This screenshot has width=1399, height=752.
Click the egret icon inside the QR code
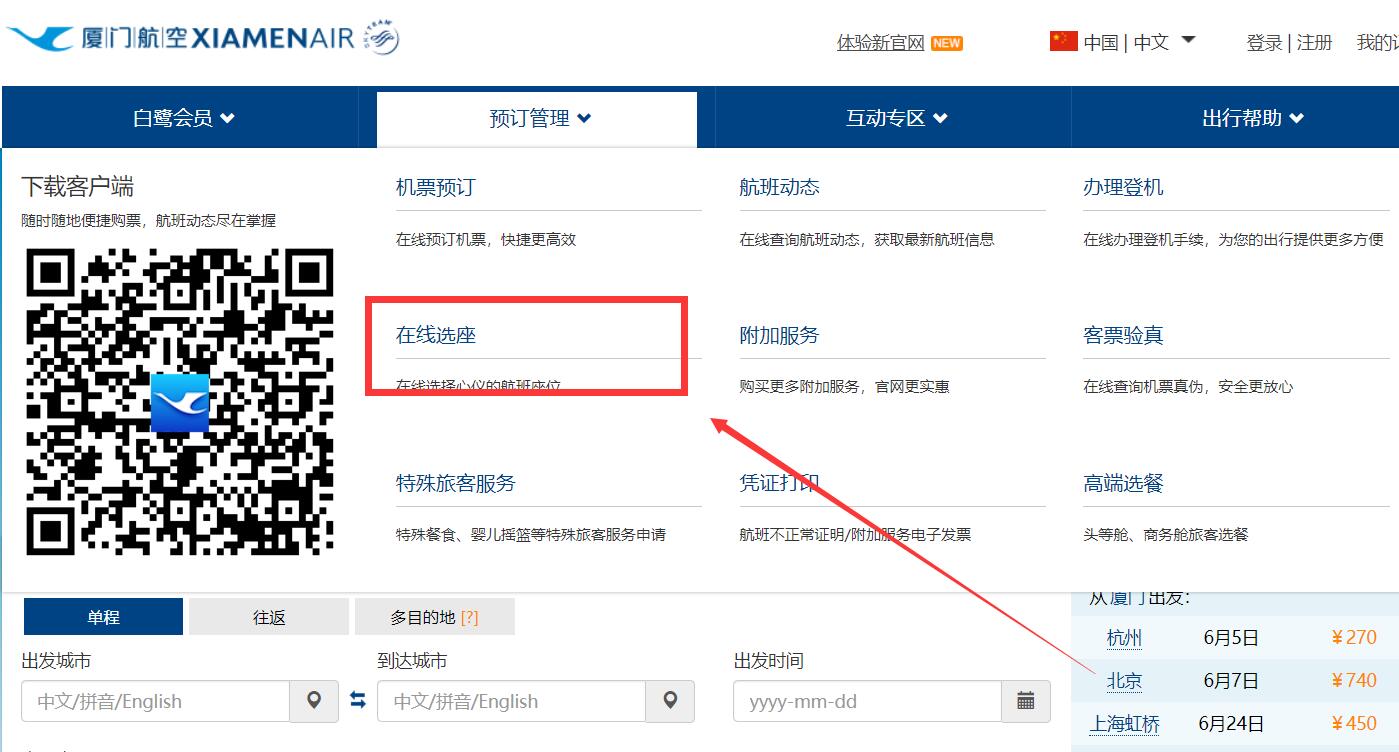180,403
